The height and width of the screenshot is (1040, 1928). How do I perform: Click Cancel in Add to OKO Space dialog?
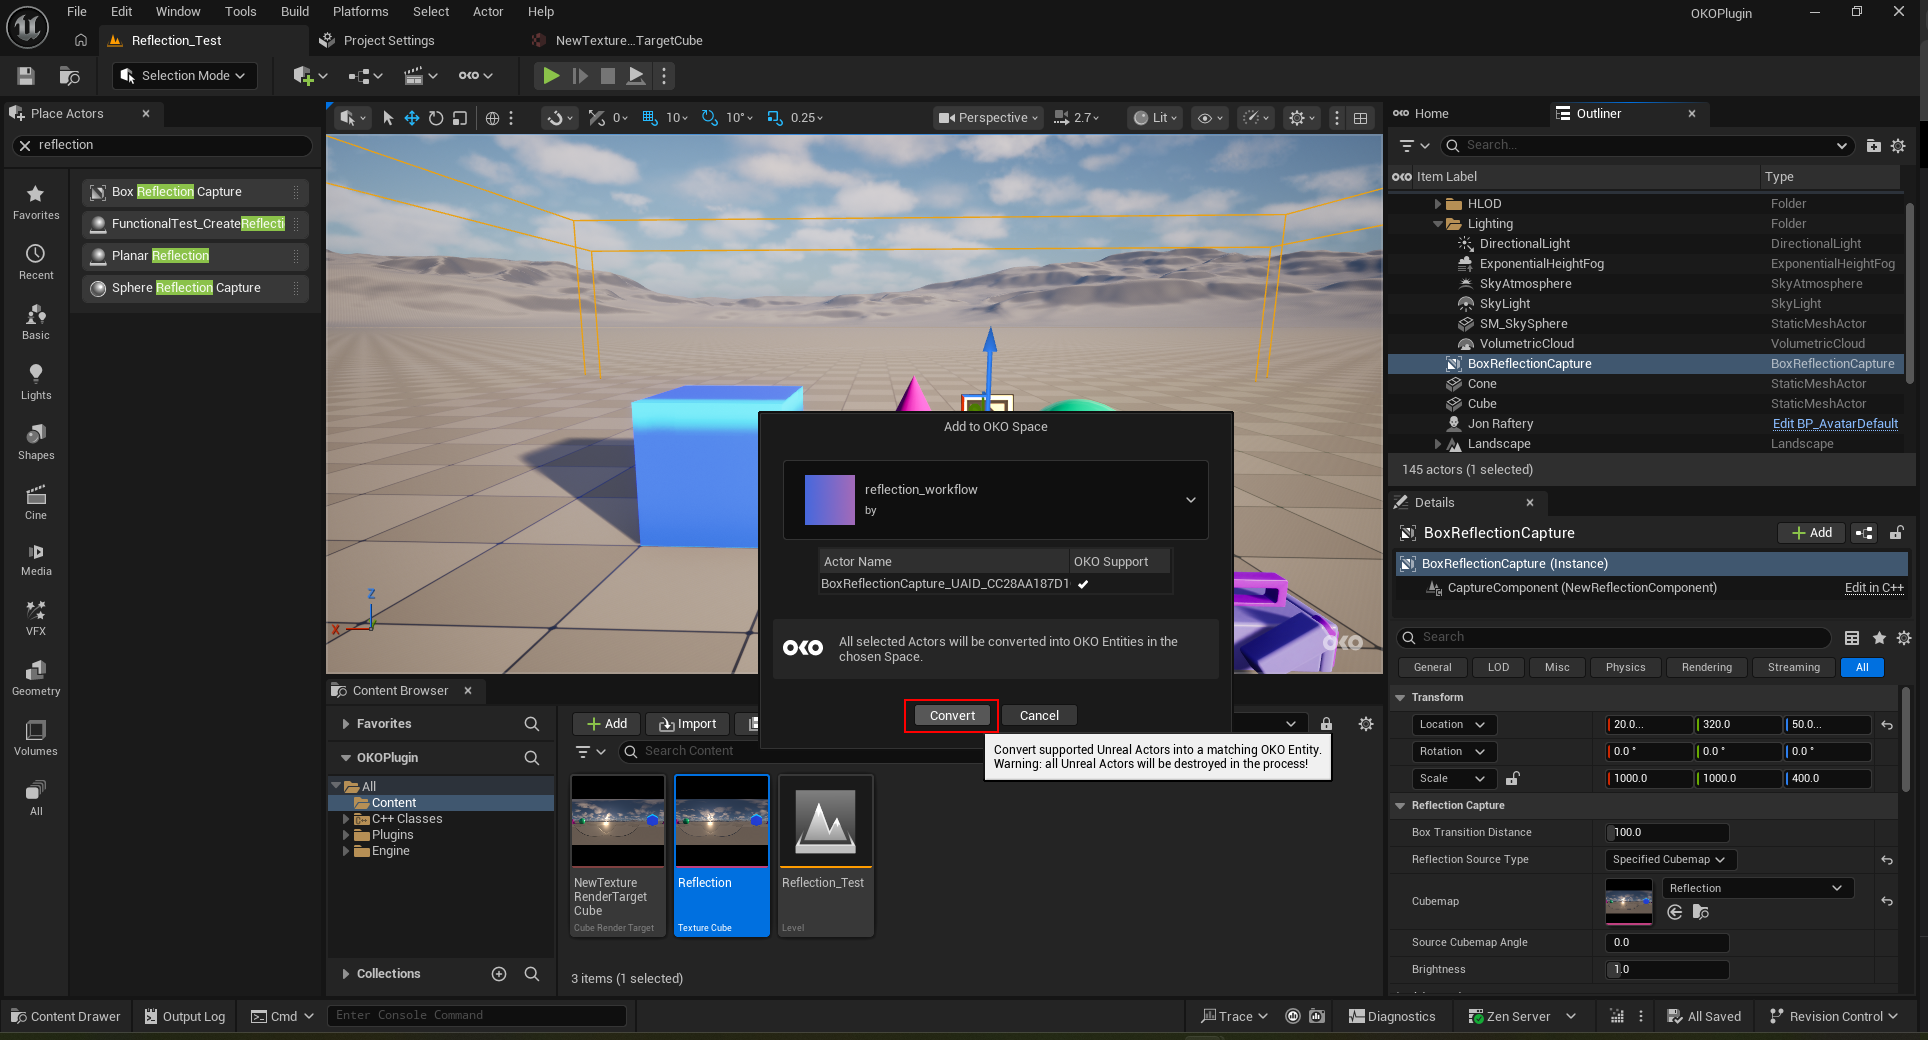click(x=1039, y=716)
